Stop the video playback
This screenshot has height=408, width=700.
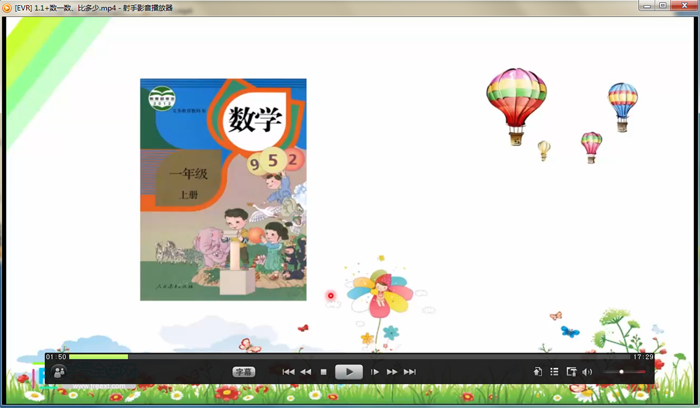click(x=324, y=372)
